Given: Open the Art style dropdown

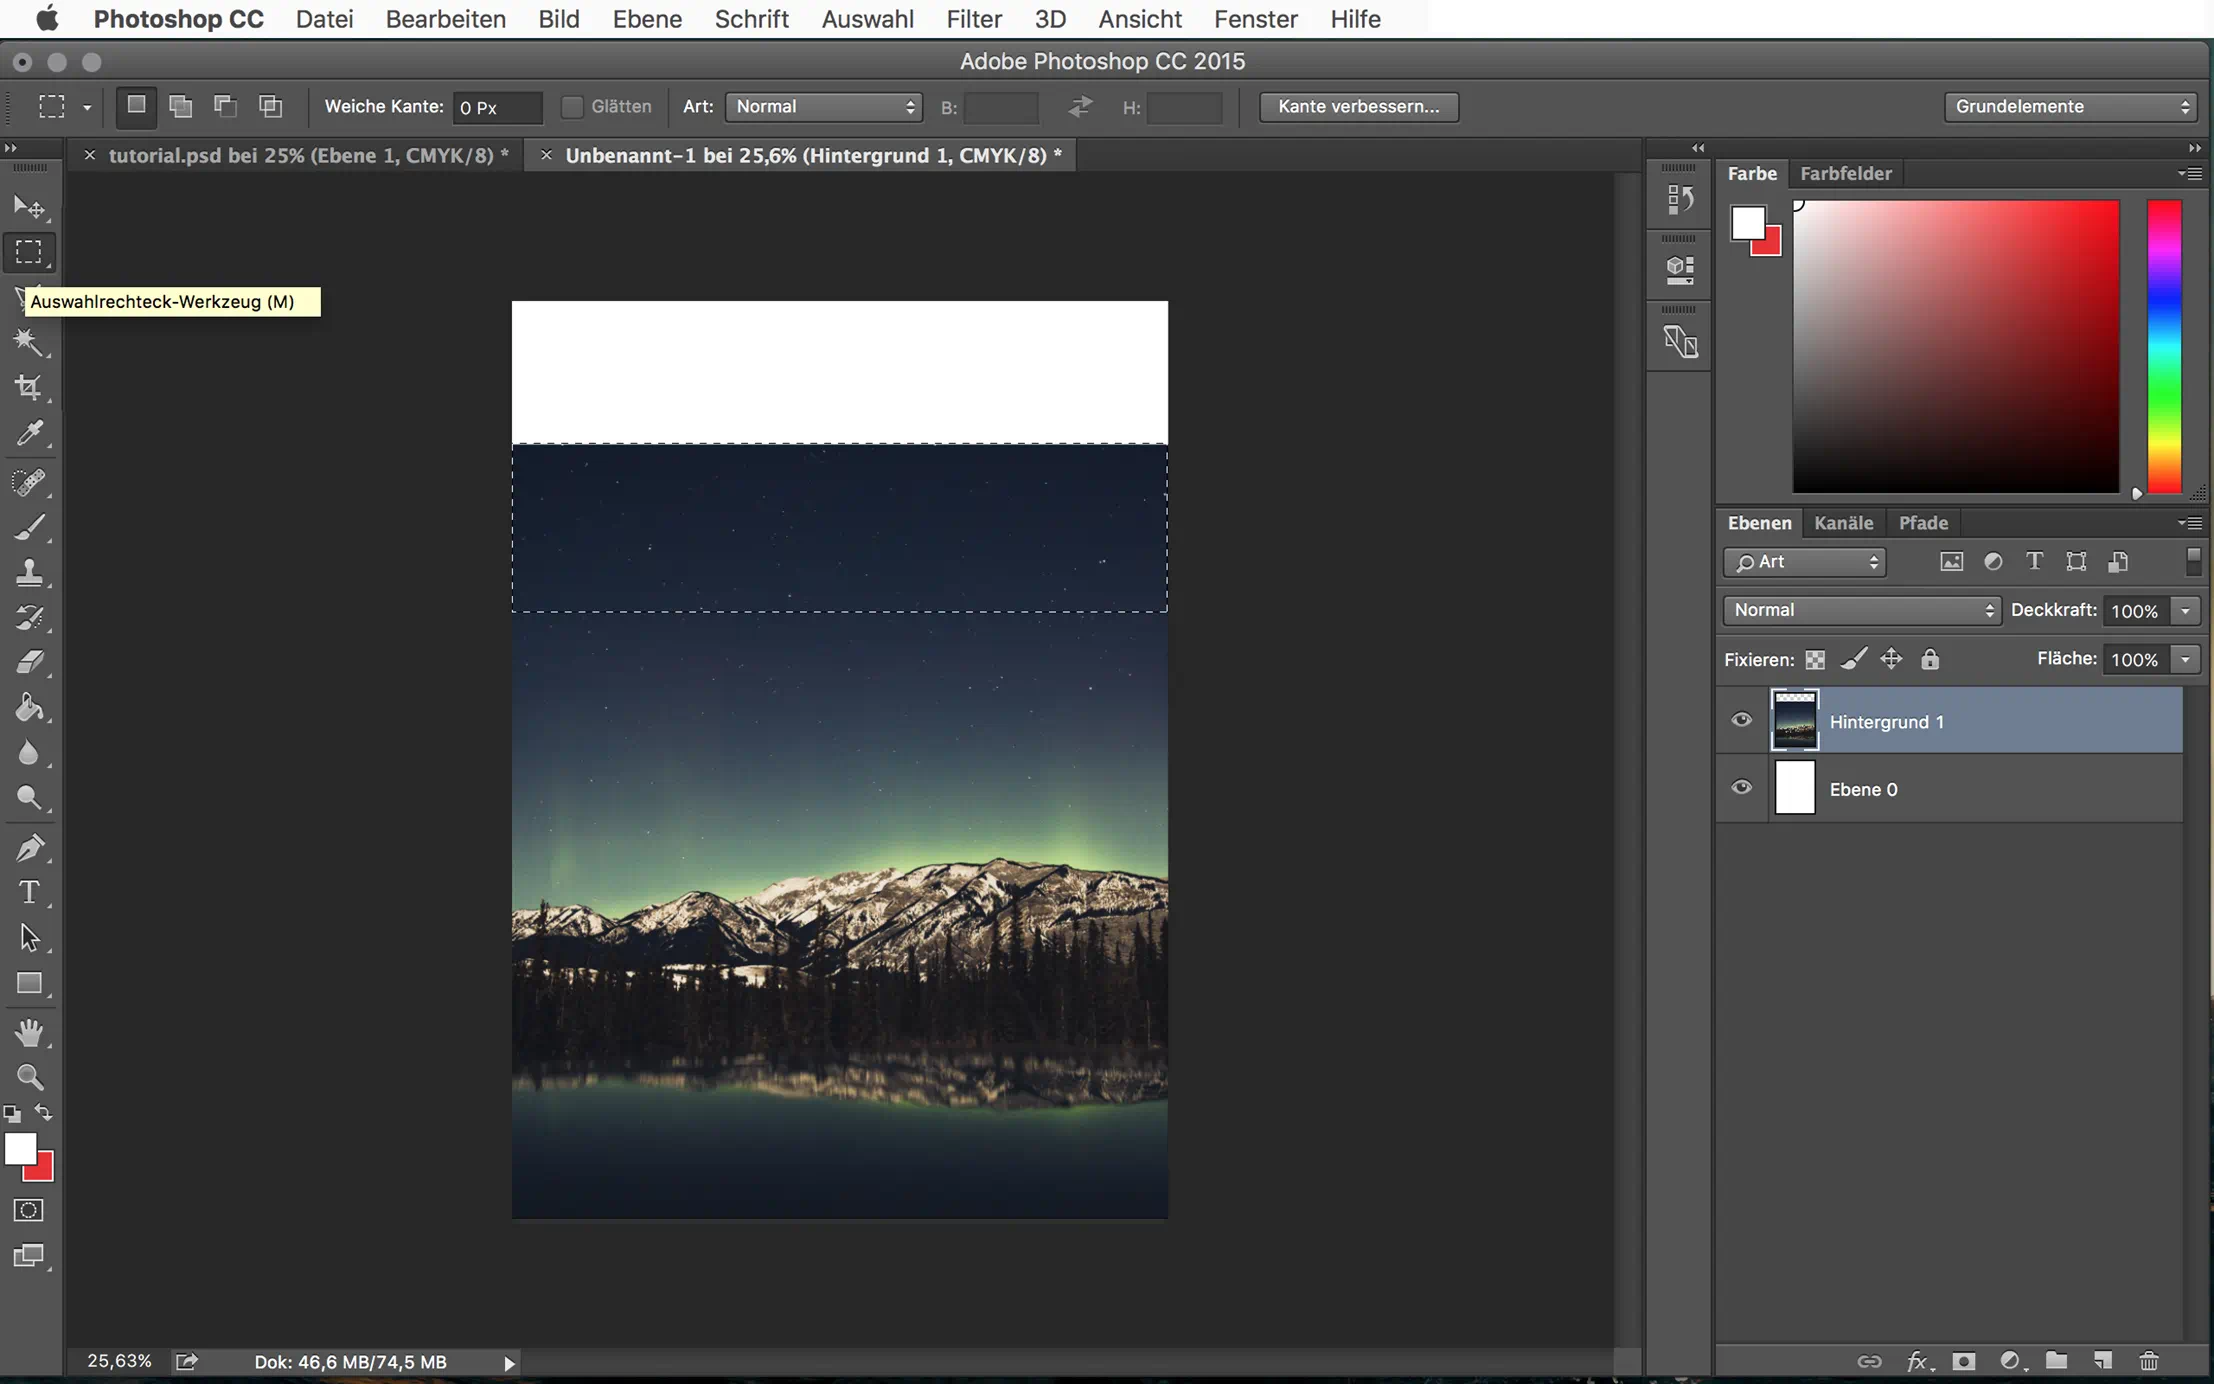Looking at the screenshot, I should tap(823, 107).
